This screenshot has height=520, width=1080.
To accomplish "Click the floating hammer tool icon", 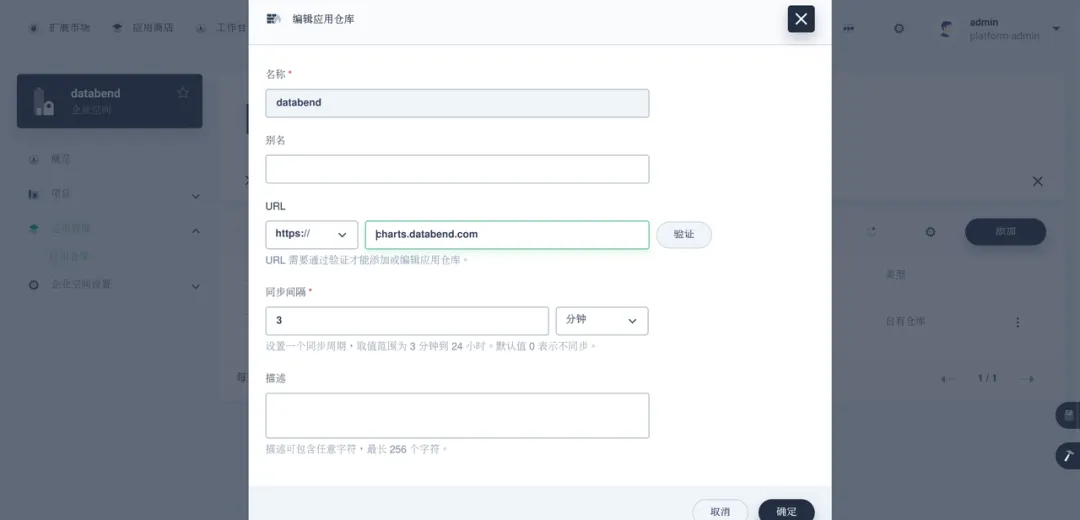I will click(x=1069, y=456).
